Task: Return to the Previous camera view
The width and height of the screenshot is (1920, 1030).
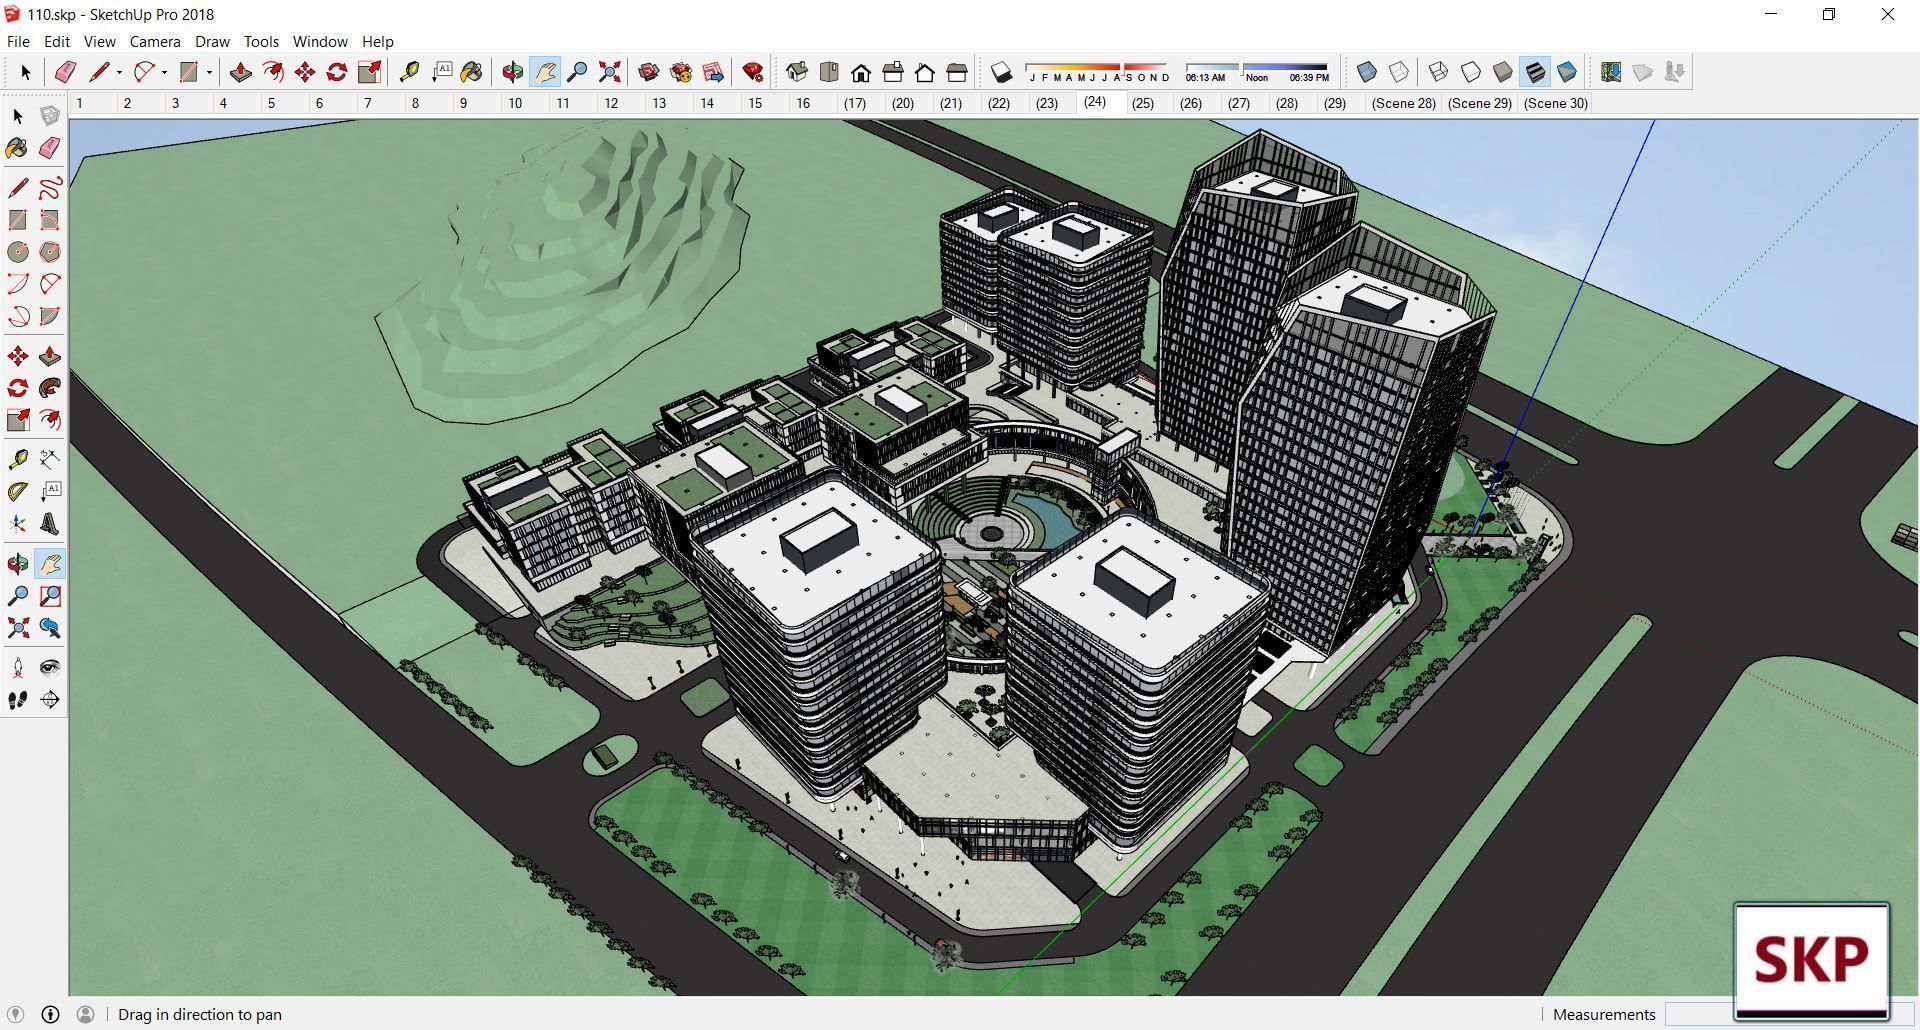Action: (50, 628)
